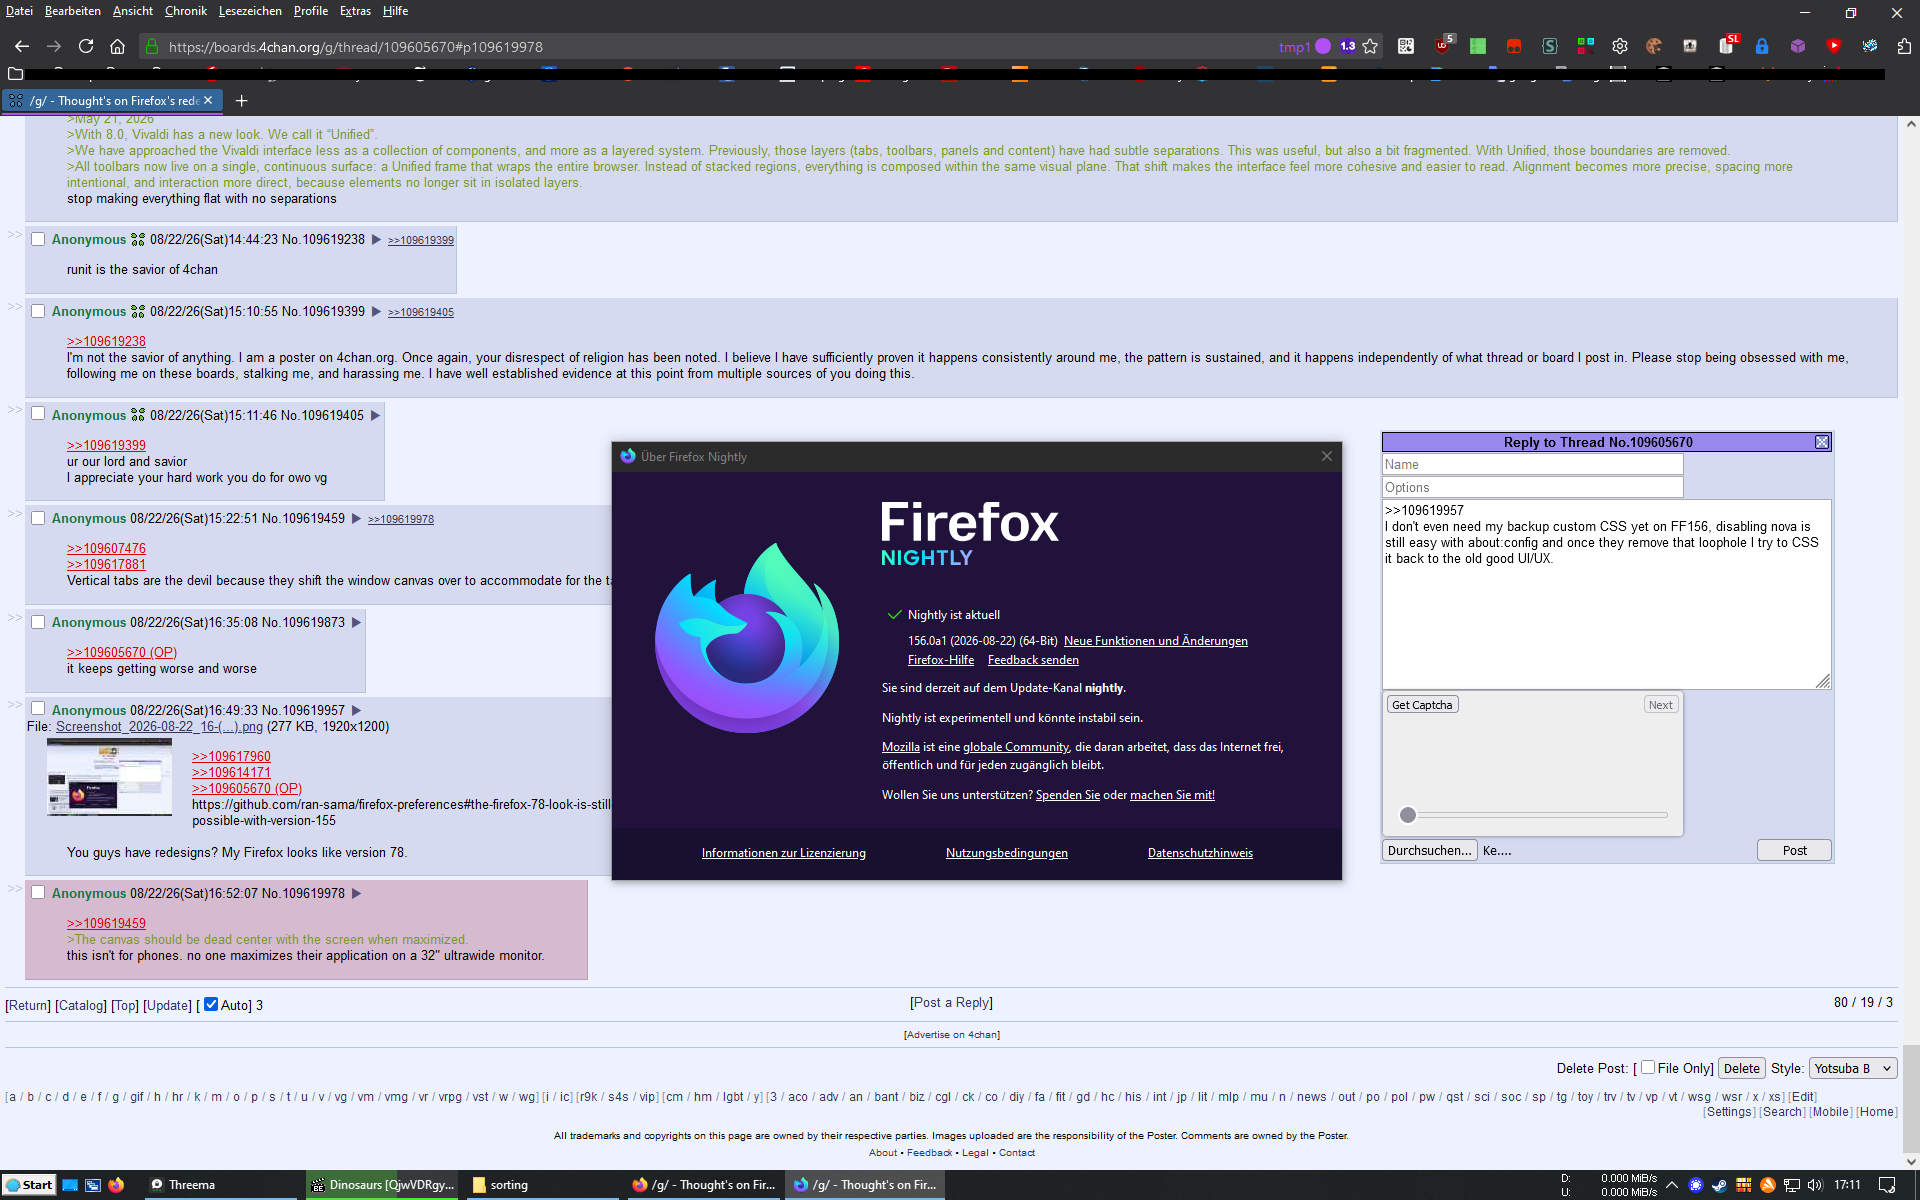Uncheck the Auto update checkbox
This screenshot has height=1200, width=1920.
coord(211,1004)
